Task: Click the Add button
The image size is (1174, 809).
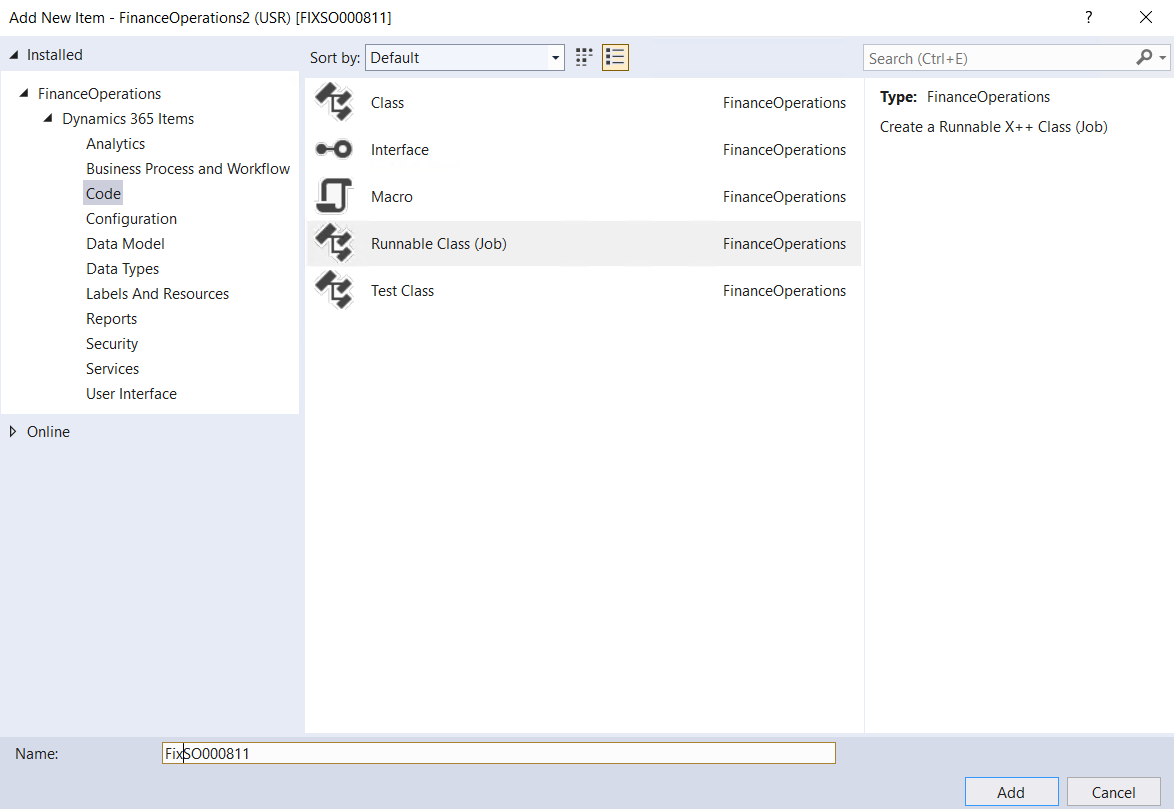Action: (1012, 792)
